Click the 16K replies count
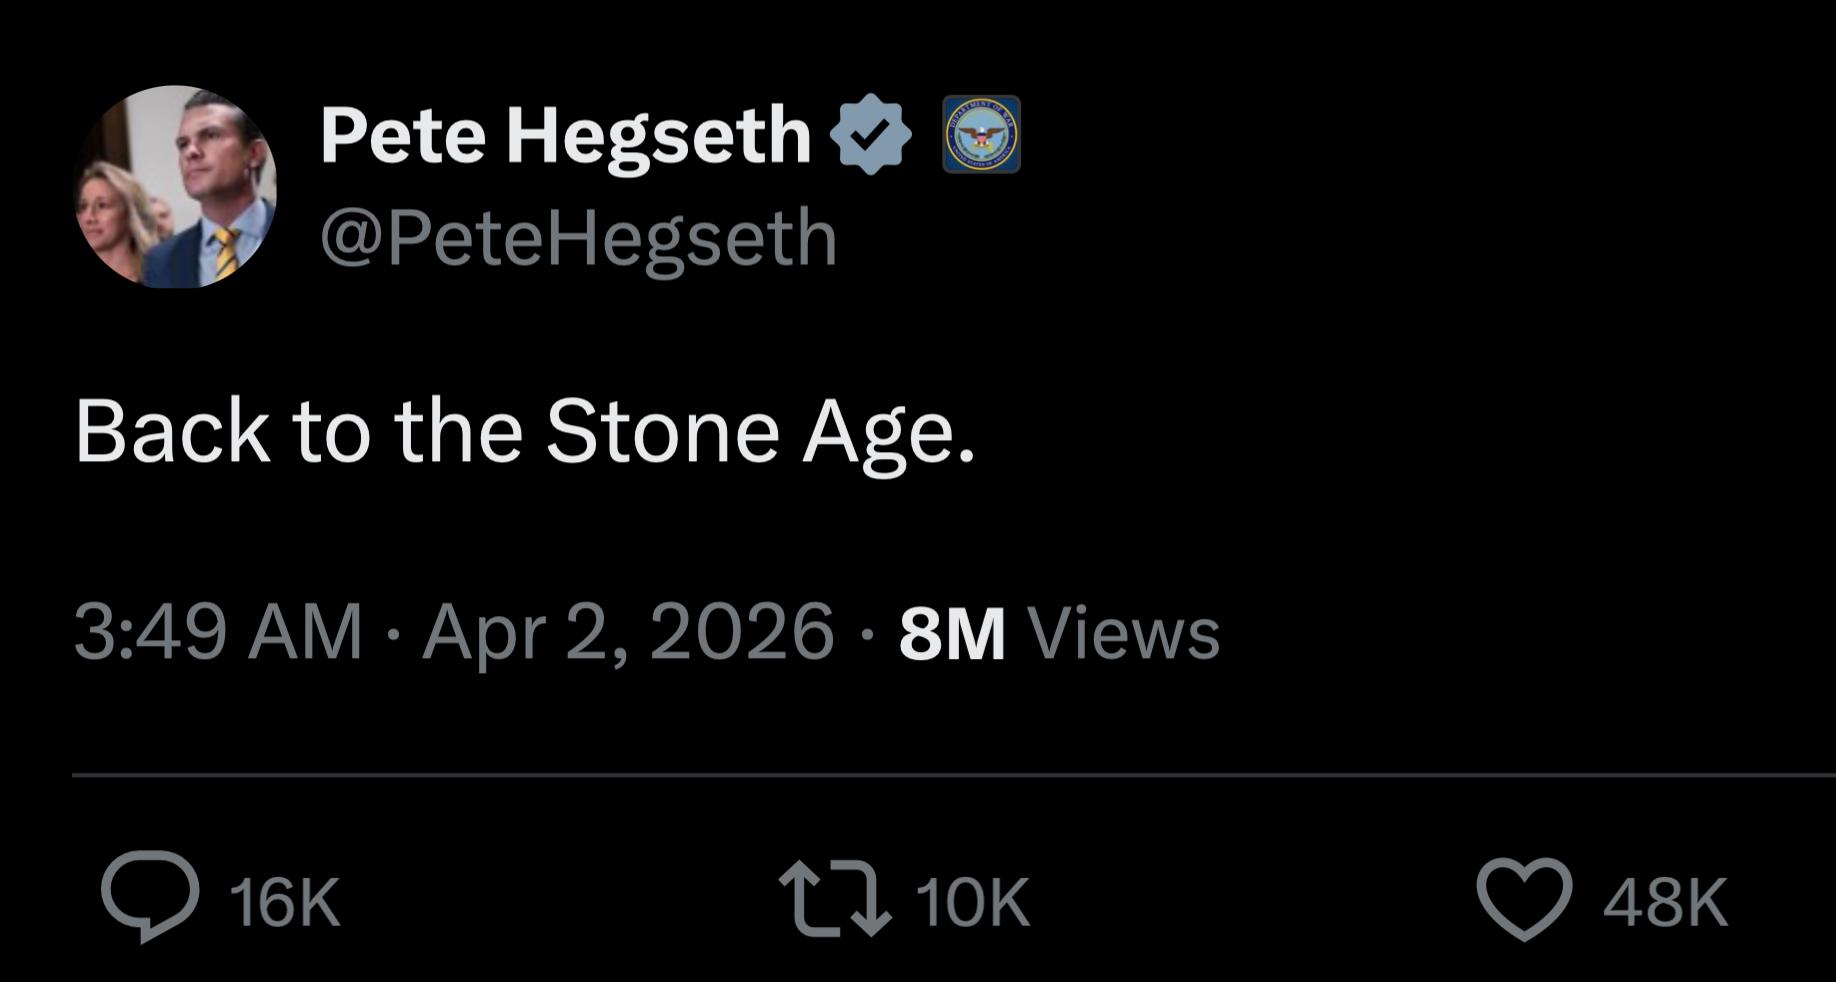The height and width of the screenshot is (982, 1836). tap(285, 902)
